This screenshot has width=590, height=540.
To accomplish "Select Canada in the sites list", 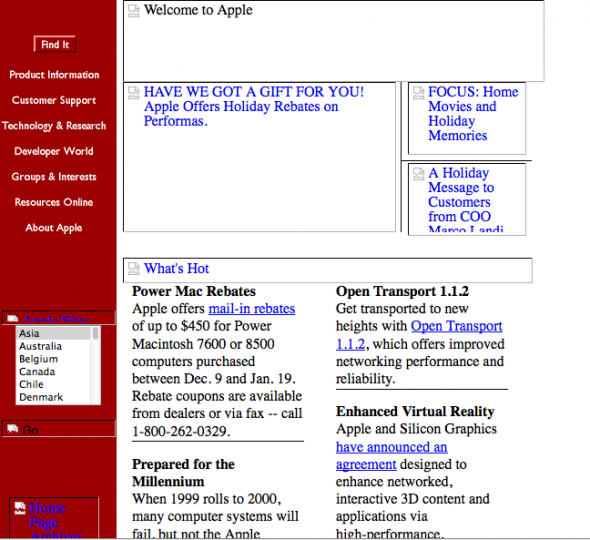I will coord(53,372).
